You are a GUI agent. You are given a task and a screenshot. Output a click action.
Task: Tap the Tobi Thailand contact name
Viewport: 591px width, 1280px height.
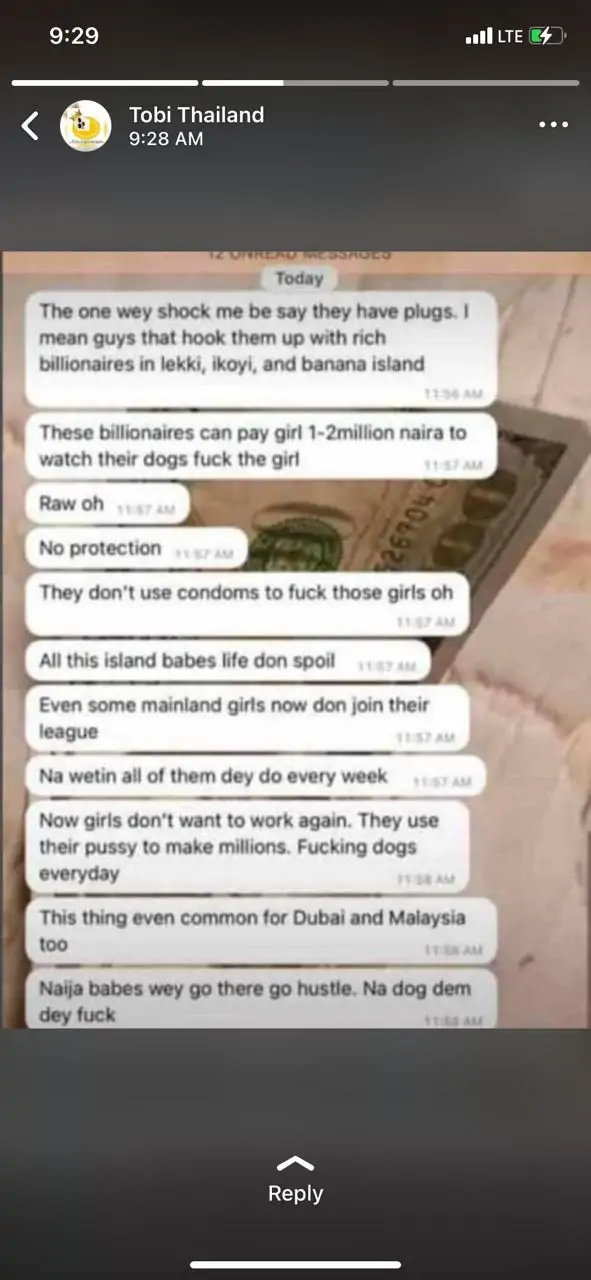click(197, 115)
